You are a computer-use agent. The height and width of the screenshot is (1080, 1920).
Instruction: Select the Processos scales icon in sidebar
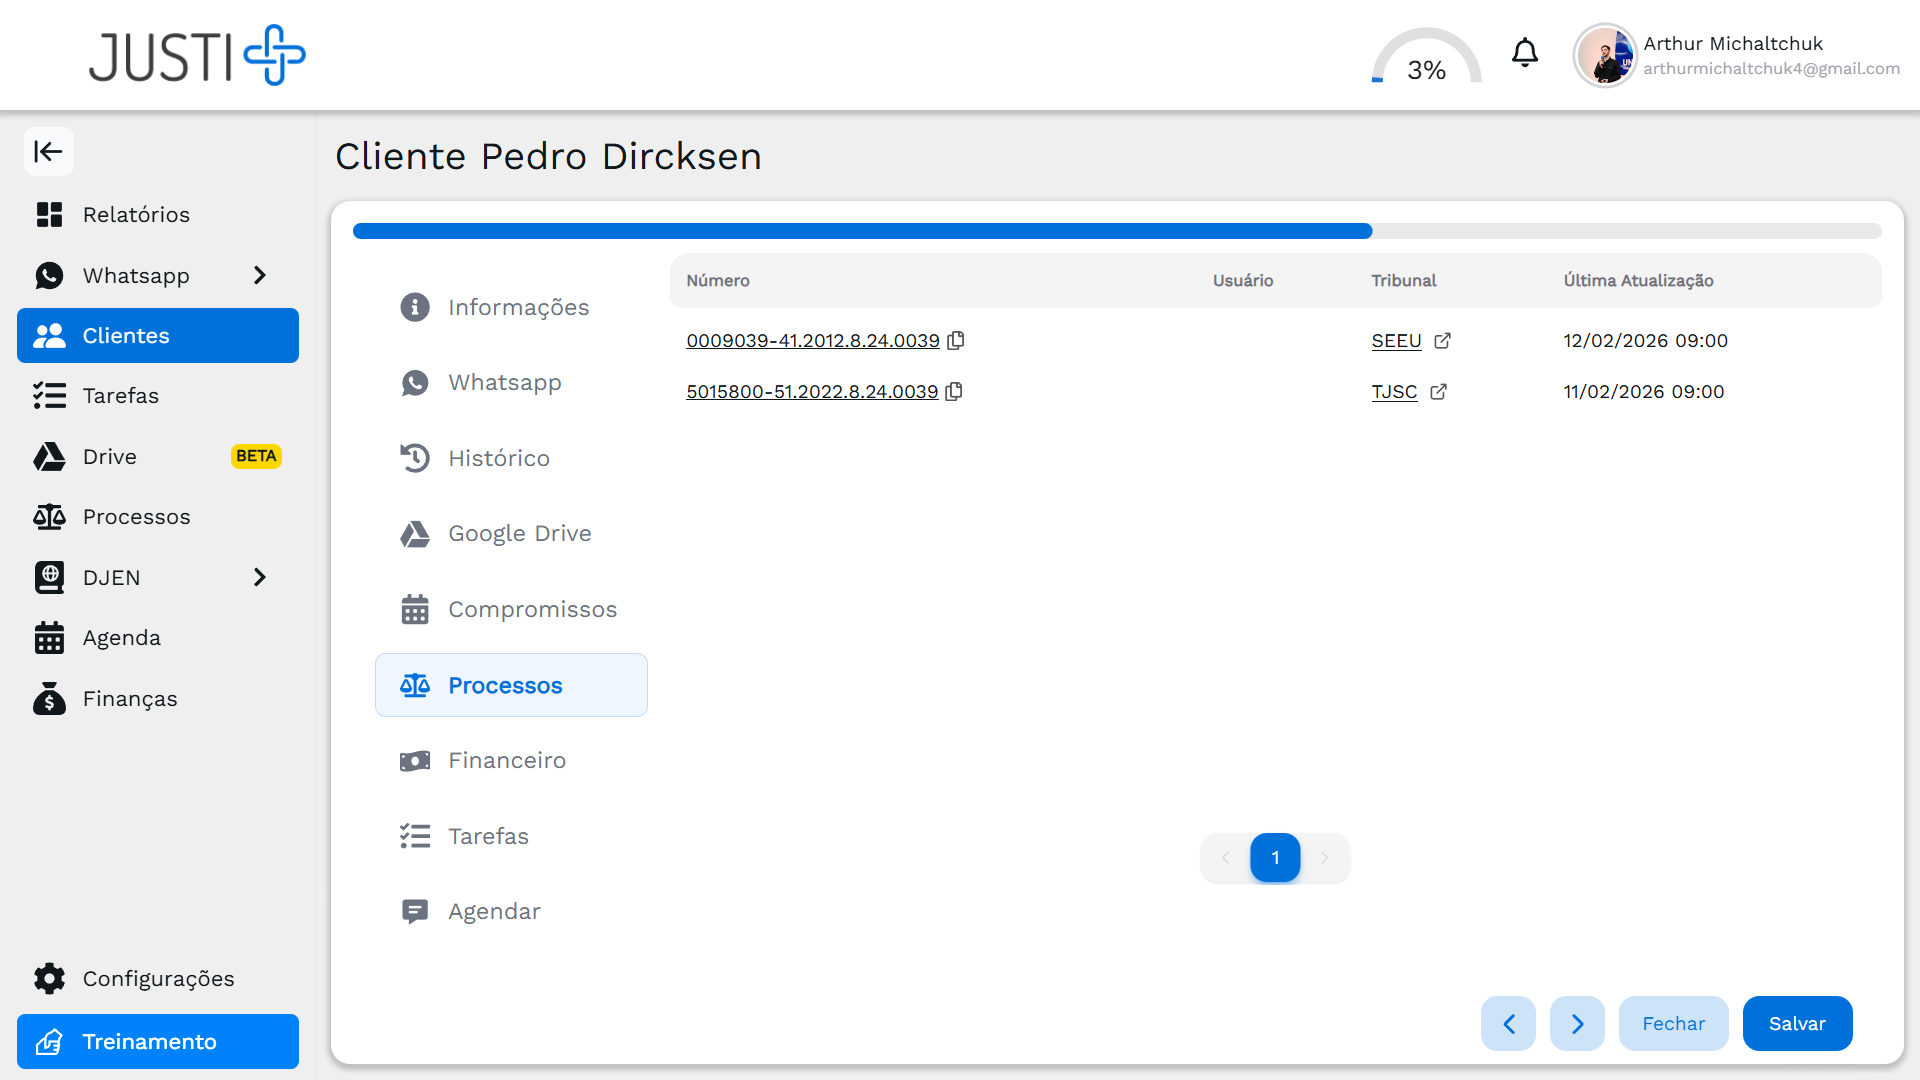[x=49, y=516]
